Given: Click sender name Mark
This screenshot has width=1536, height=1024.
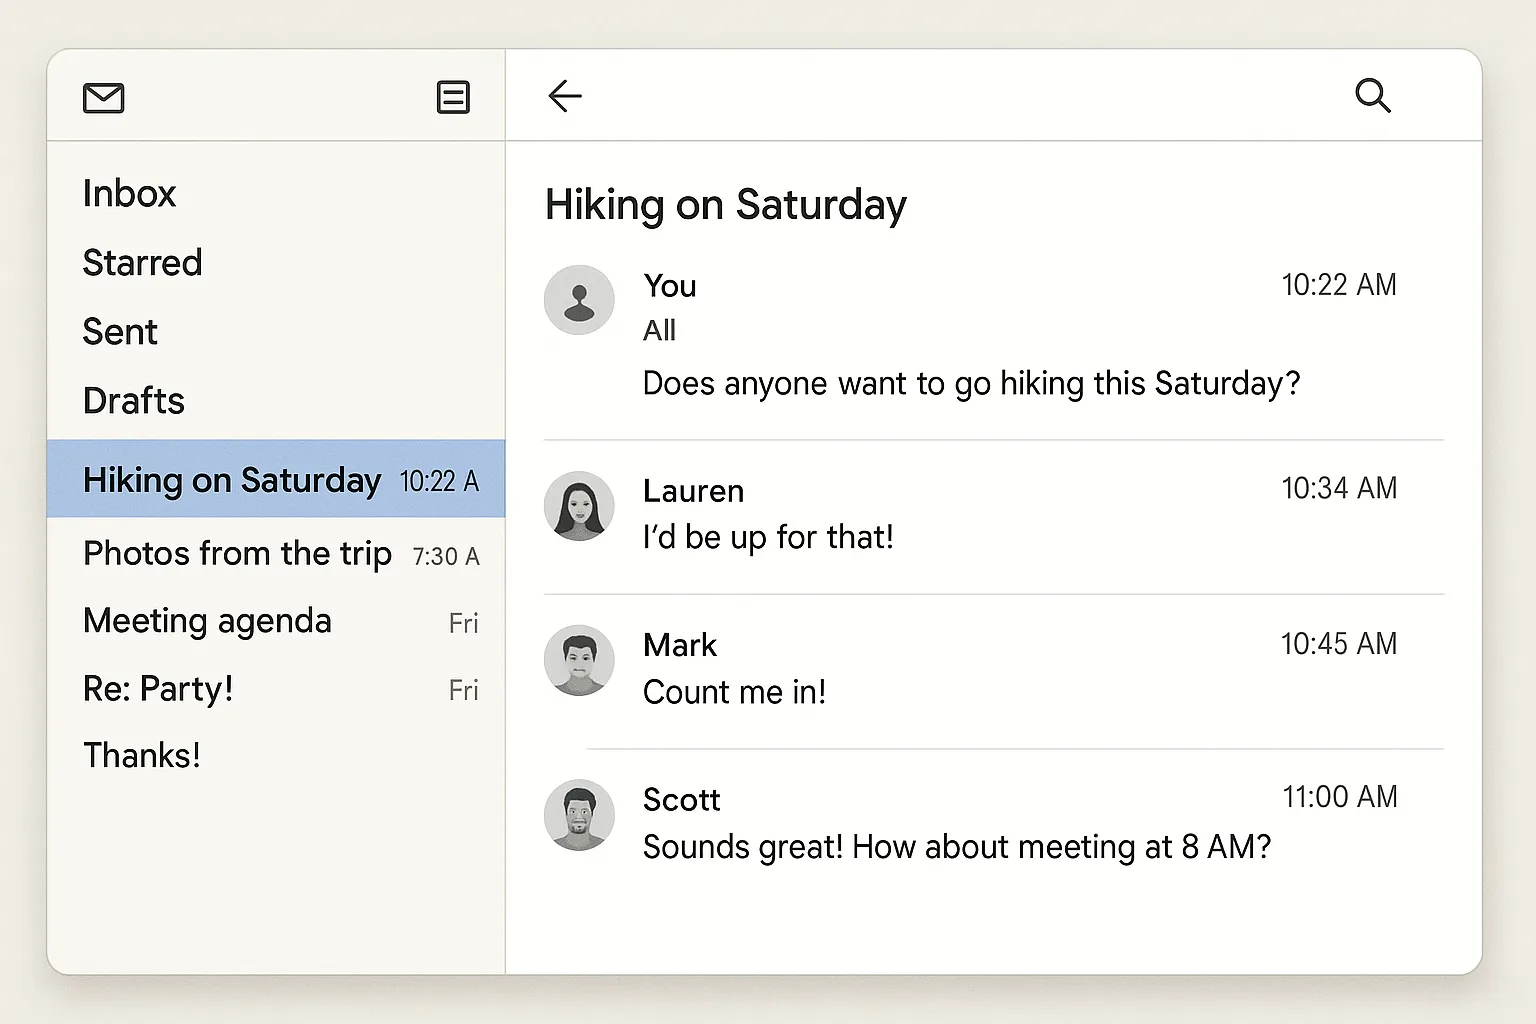Looking at the screenshot, I should tap(680, 645).
